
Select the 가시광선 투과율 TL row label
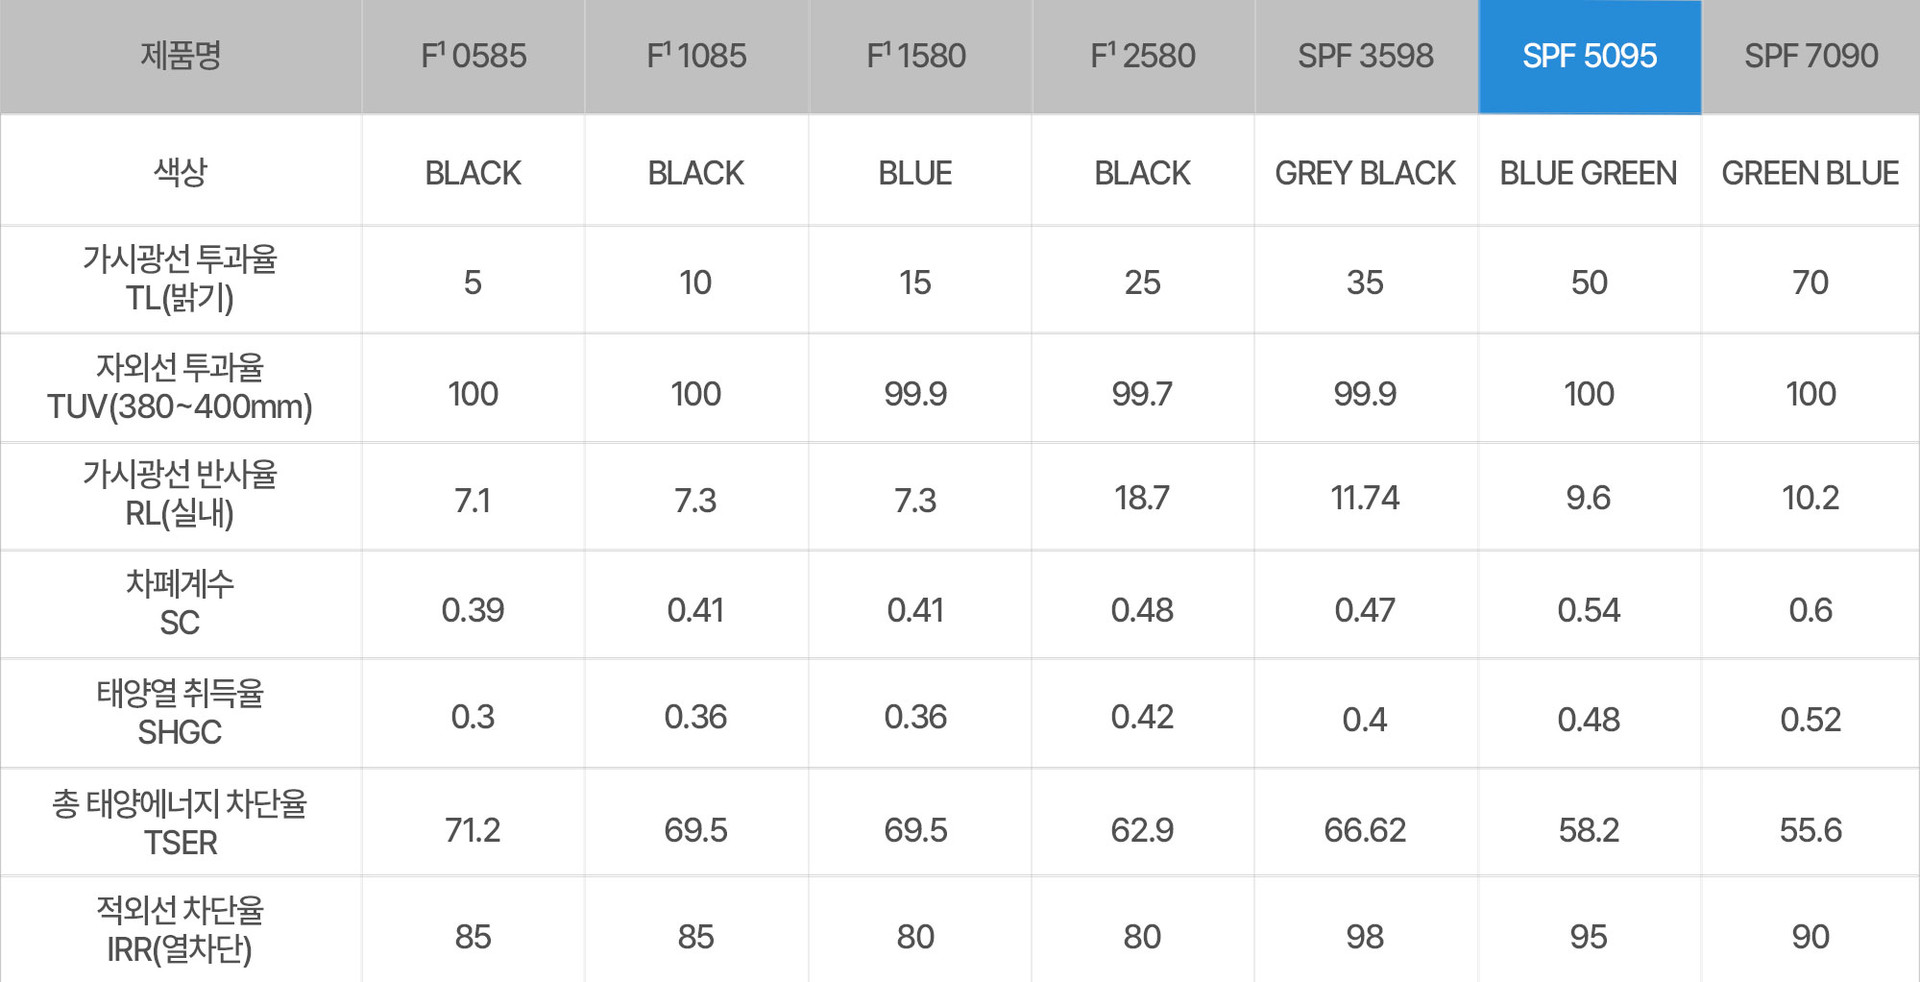coord(181,279)
